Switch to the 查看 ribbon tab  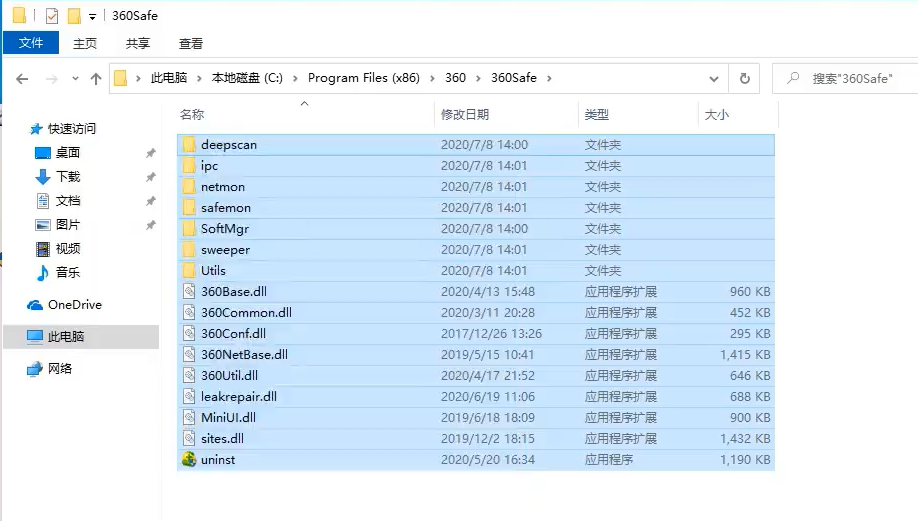pyautogui.click(x=191, y=43)
